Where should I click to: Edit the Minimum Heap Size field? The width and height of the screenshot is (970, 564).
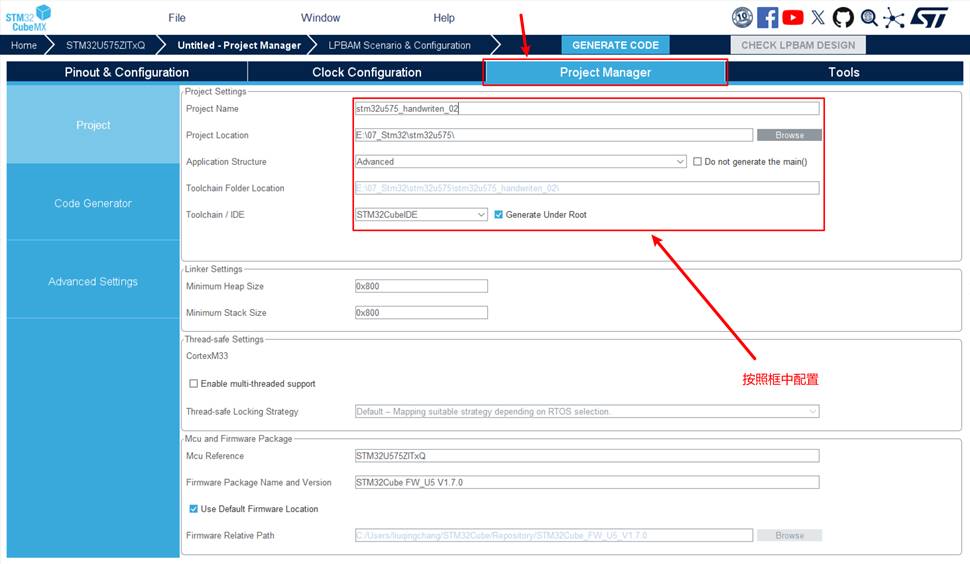point(421,286)
